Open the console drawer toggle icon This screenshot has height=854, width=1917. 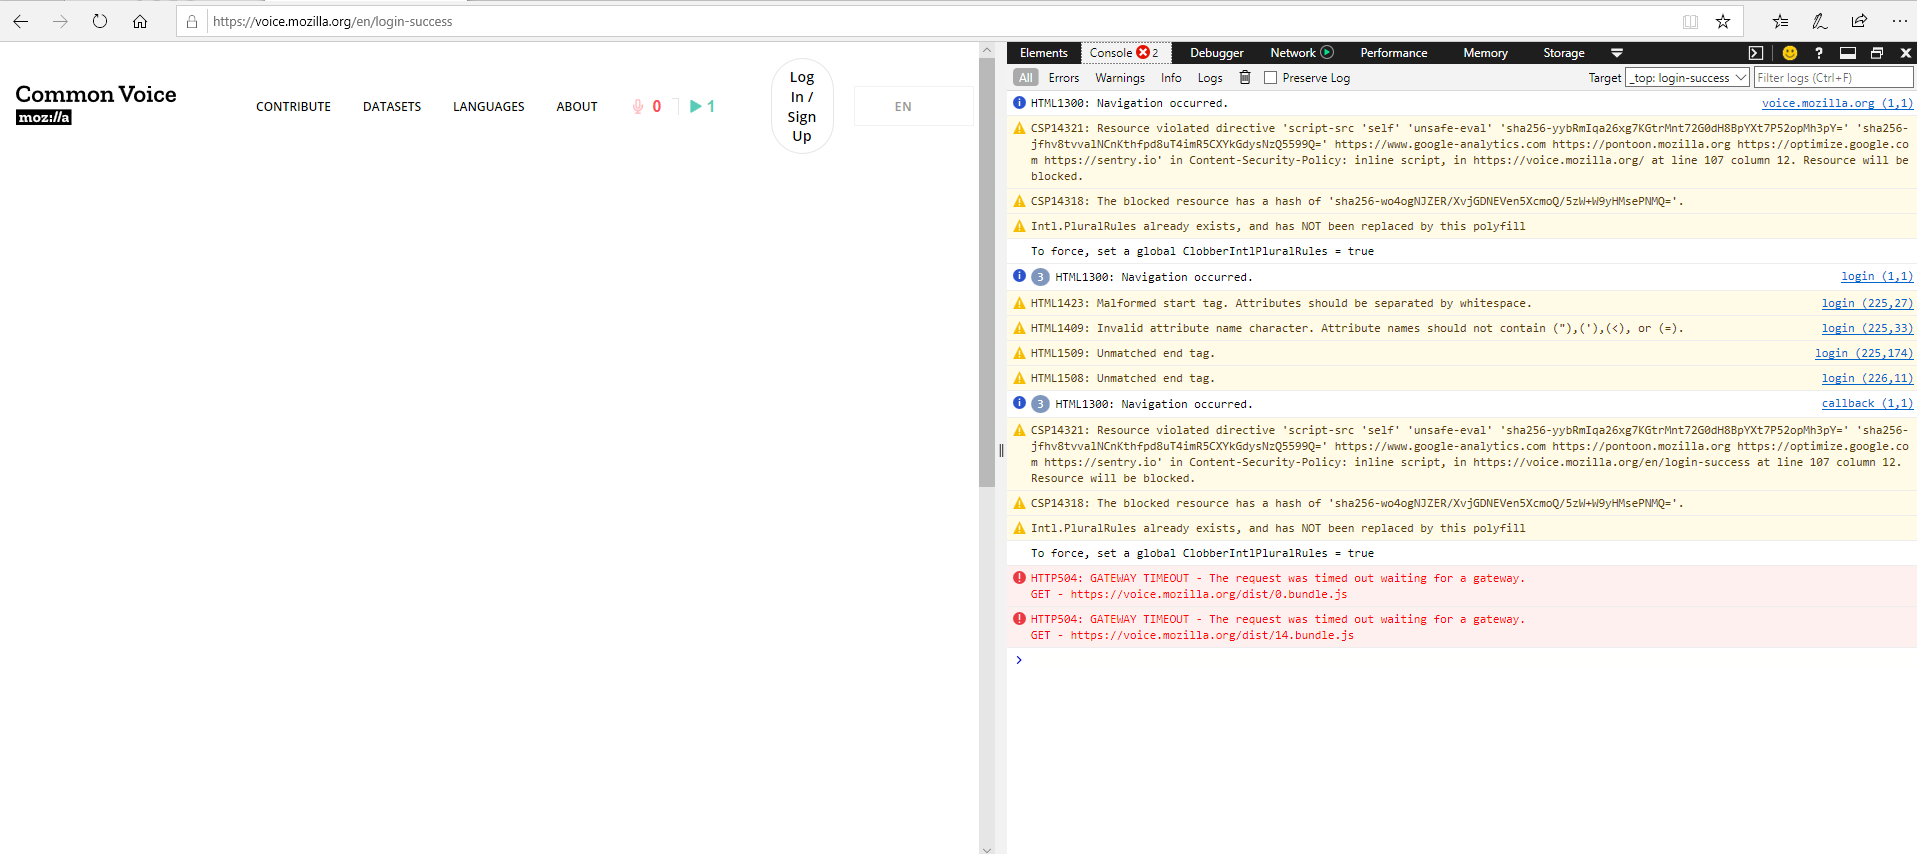[x=1755, y=53]
